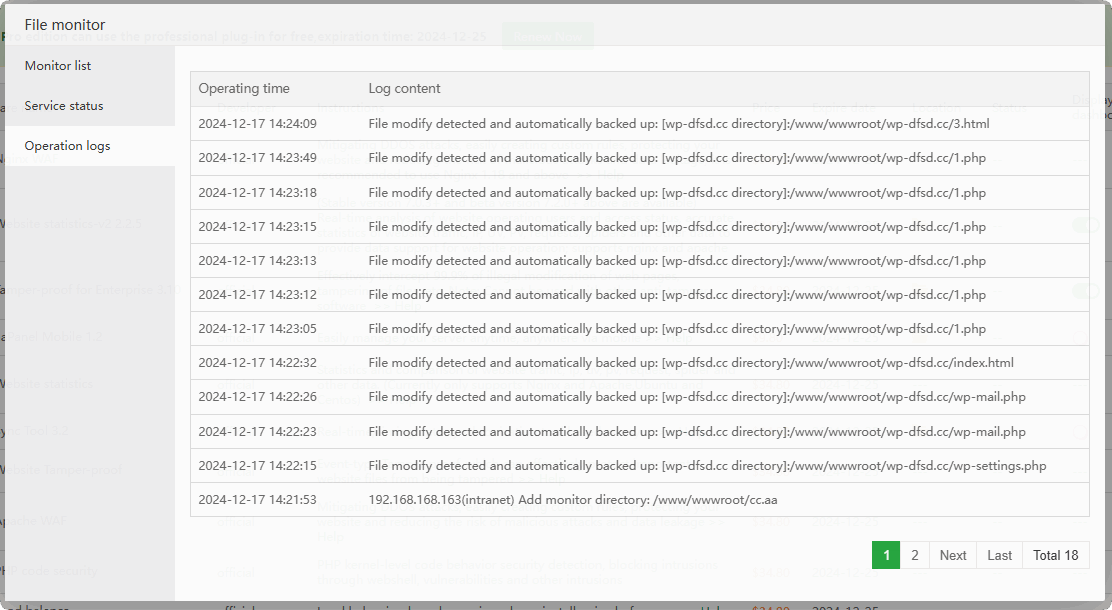Select the index.html file modify log row

point(691,363)
